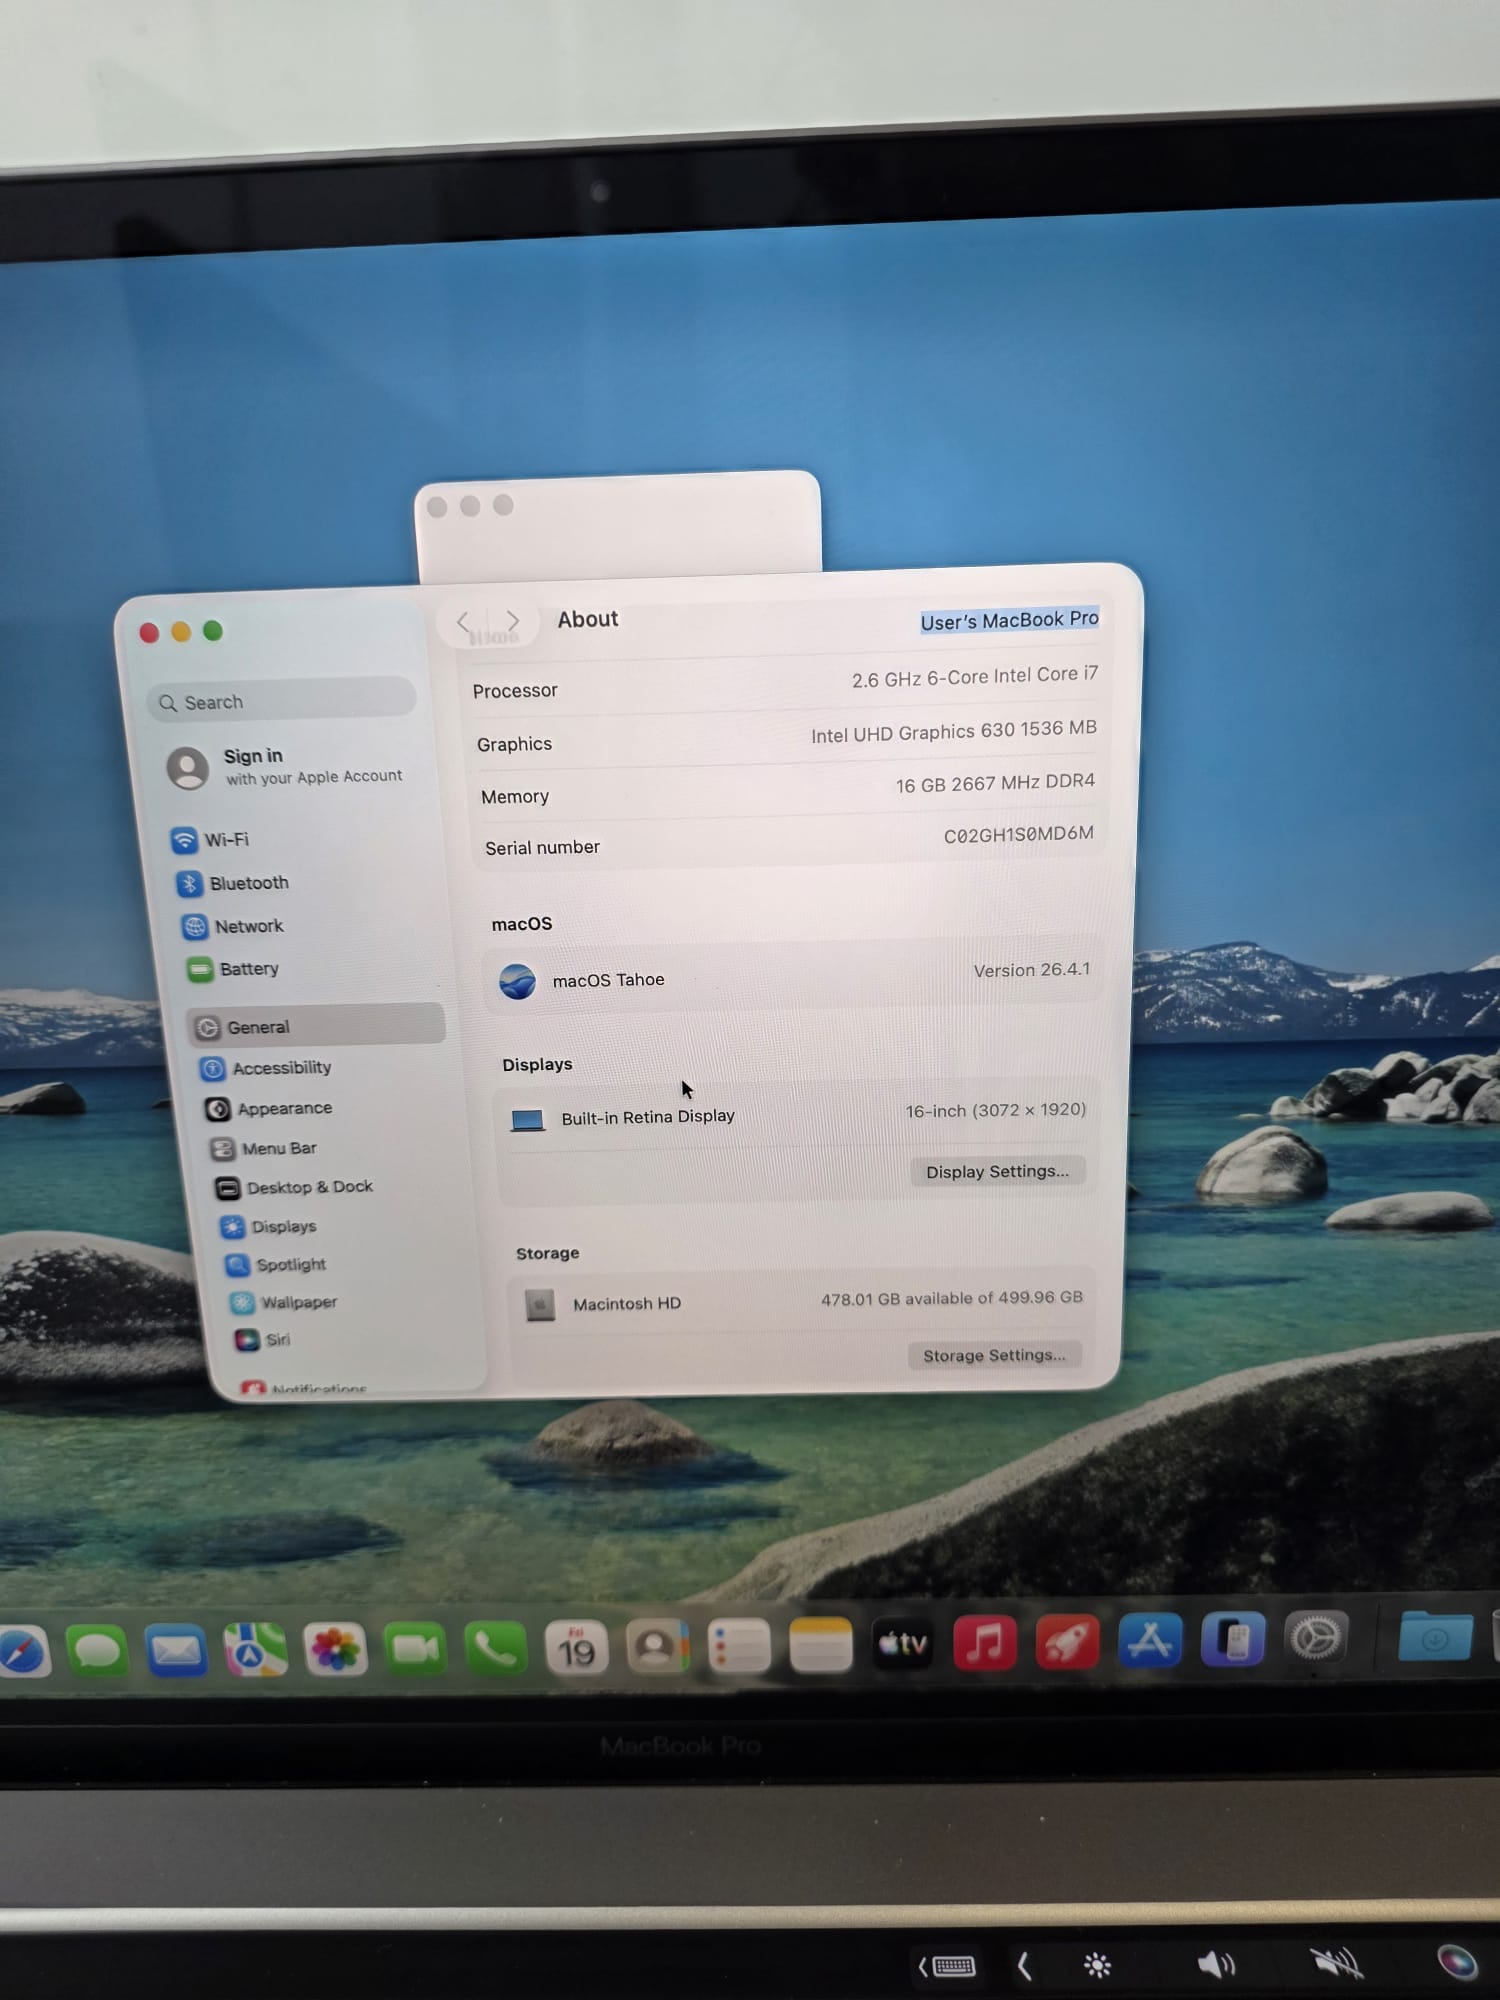Screen dimensions: 1500x2000
Task: Go back using the left chevron
Action: pyautogui.click(x=463, y=622)
